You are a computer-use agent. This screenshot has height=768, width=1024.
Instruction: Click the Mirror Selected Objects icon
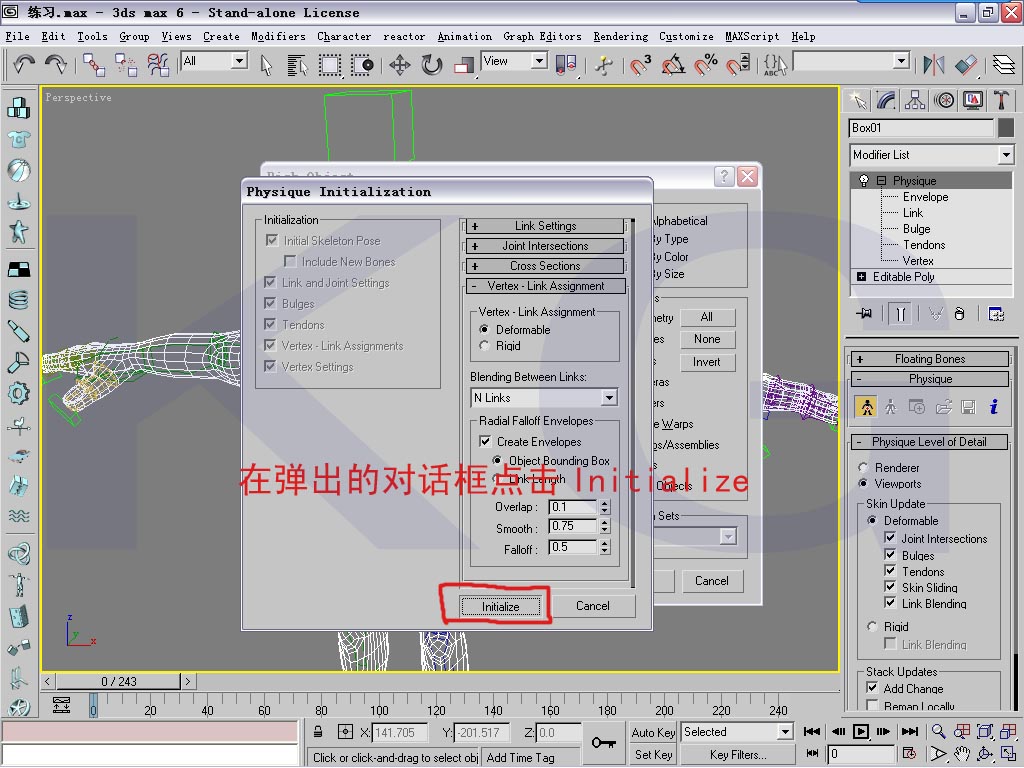pyautogui.click(x=933, y=65)
